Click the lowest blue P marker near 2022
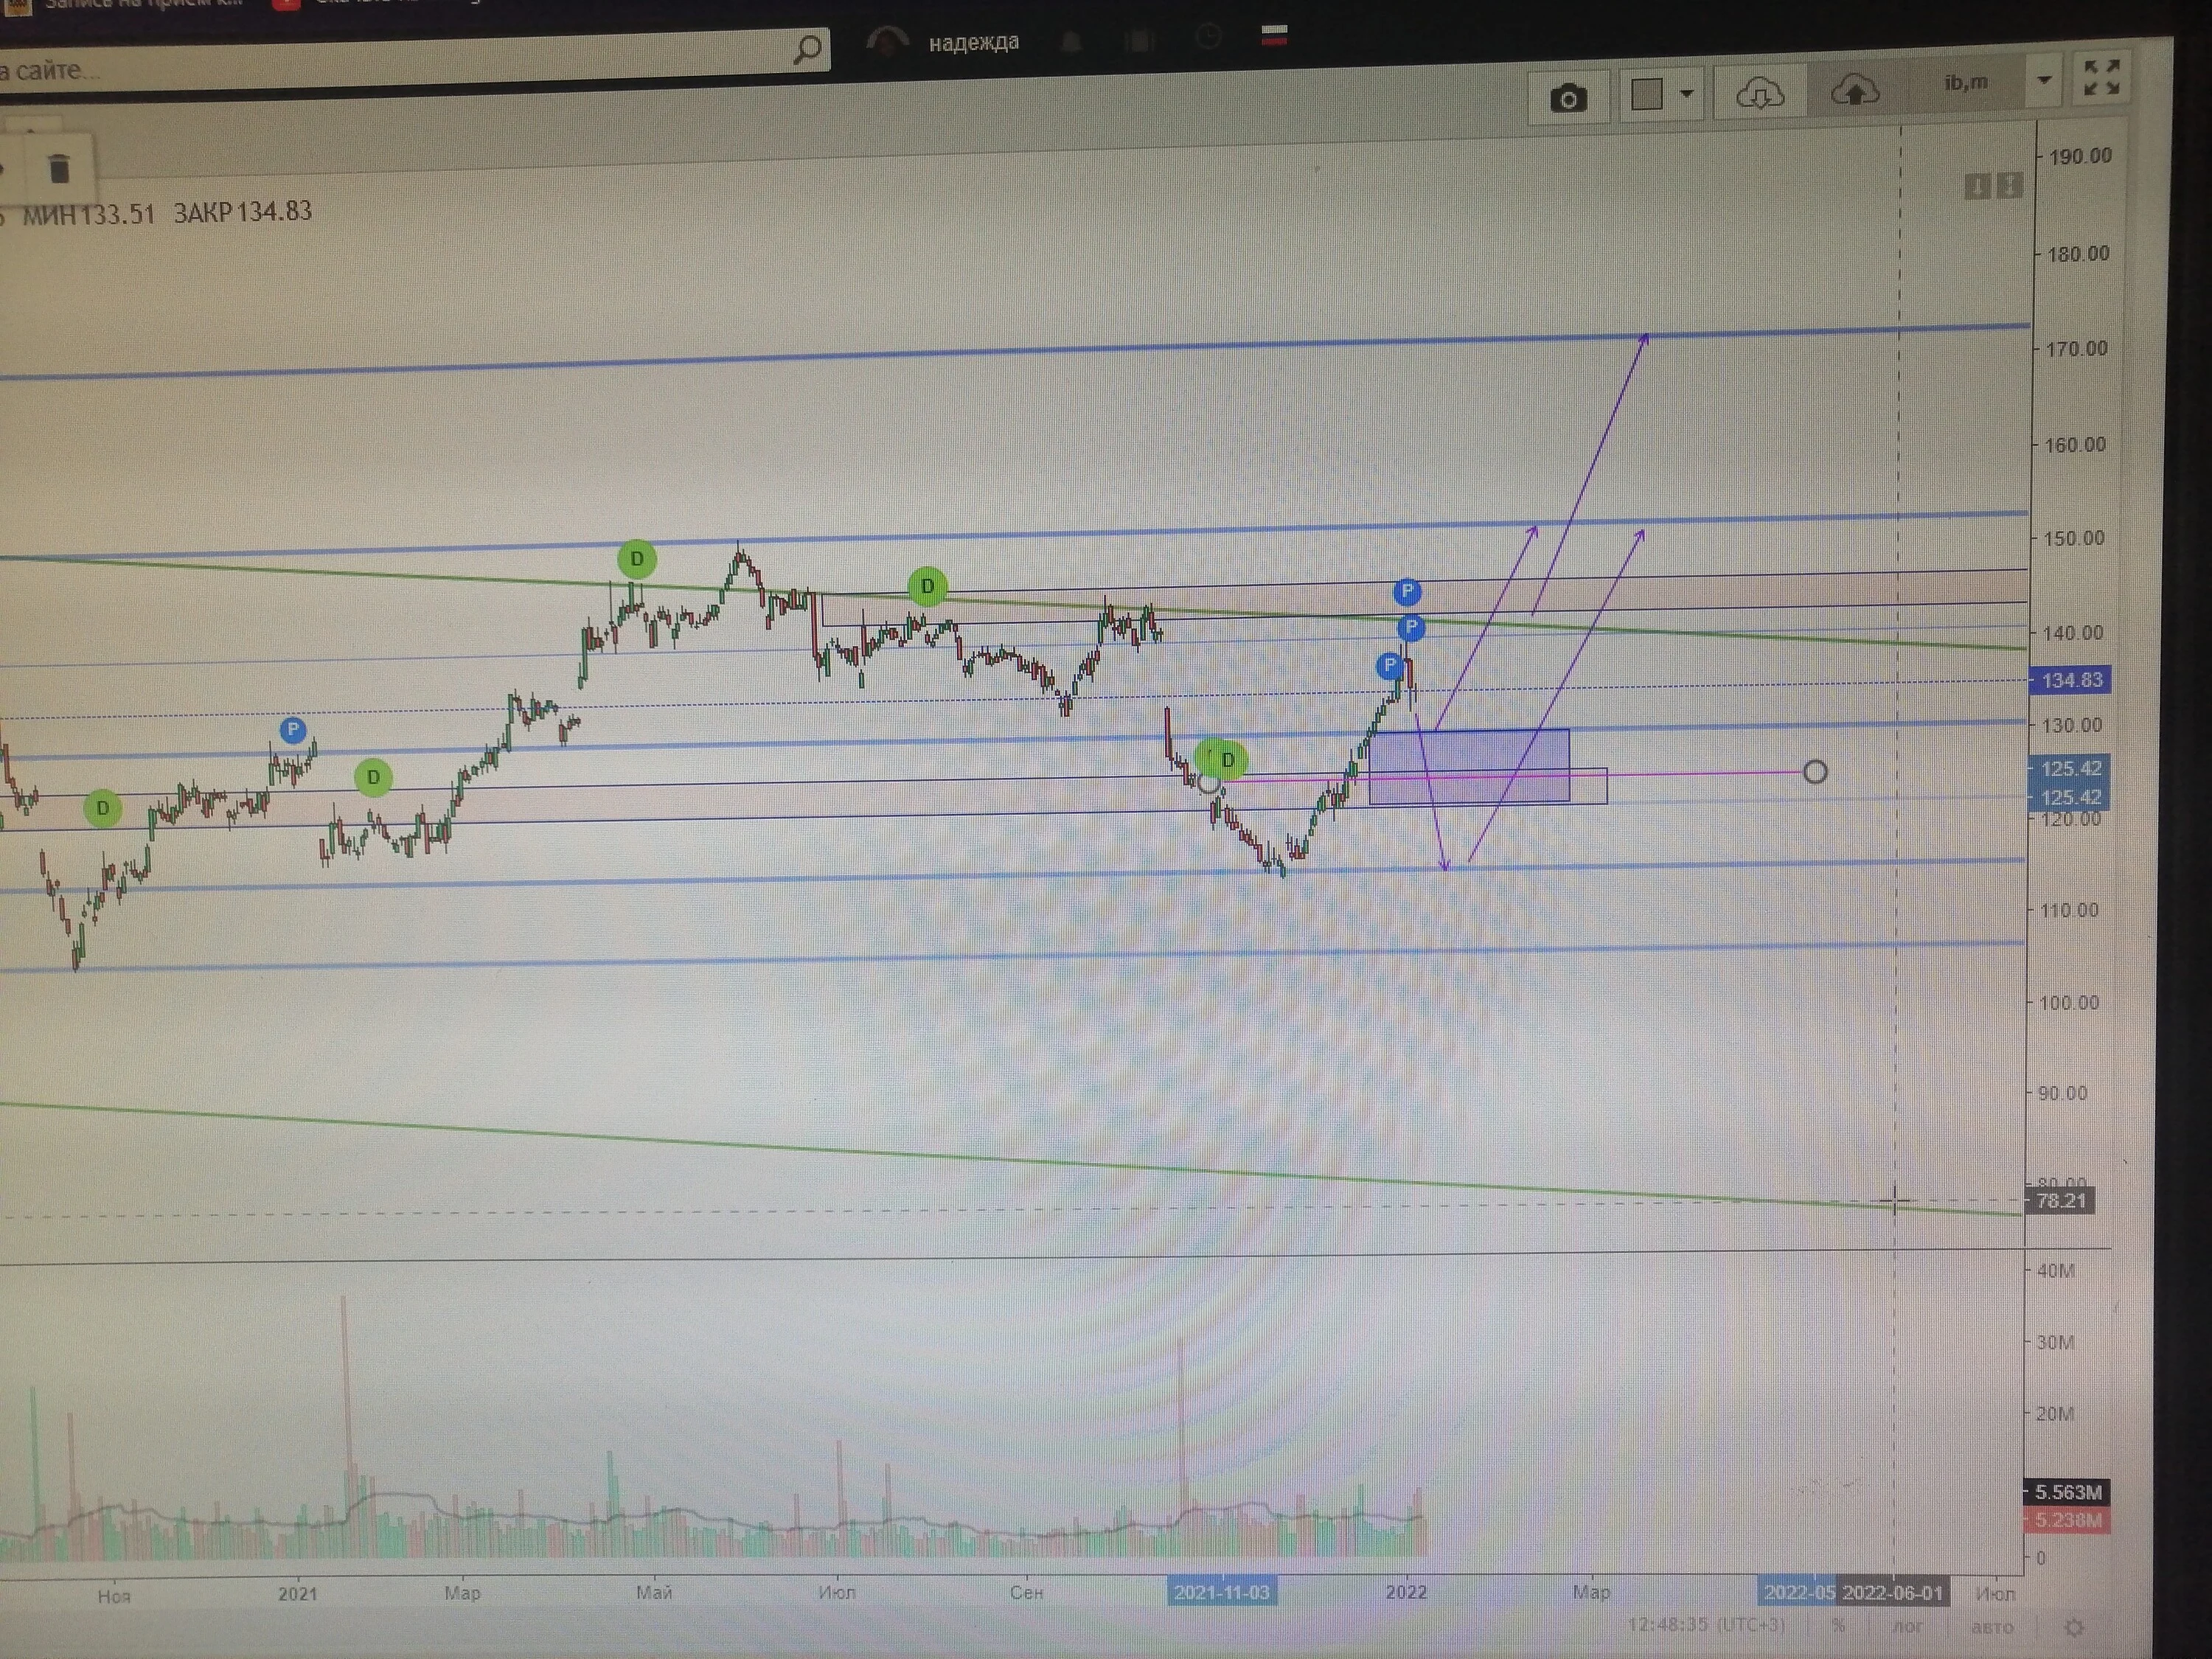This screenshot has height=1659, width=2212. pyautogui.click(x=1390, y=665)
